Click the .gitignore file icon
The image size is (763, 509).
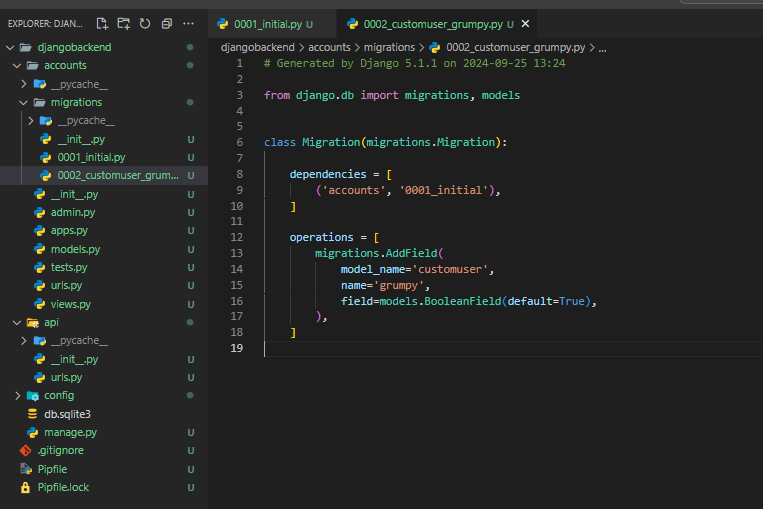26,450
